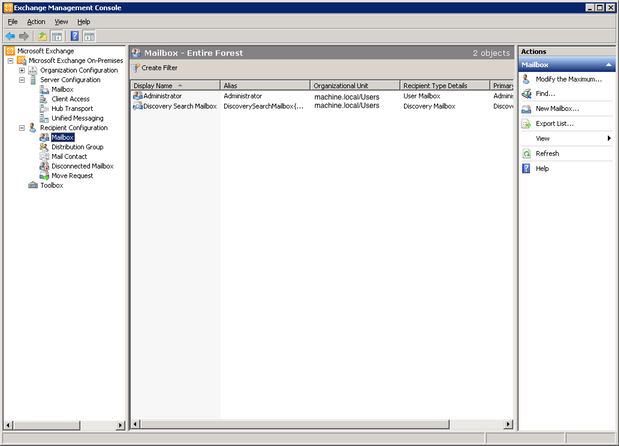Click the Recipient Configuration person icon

[x=33, y=128]
